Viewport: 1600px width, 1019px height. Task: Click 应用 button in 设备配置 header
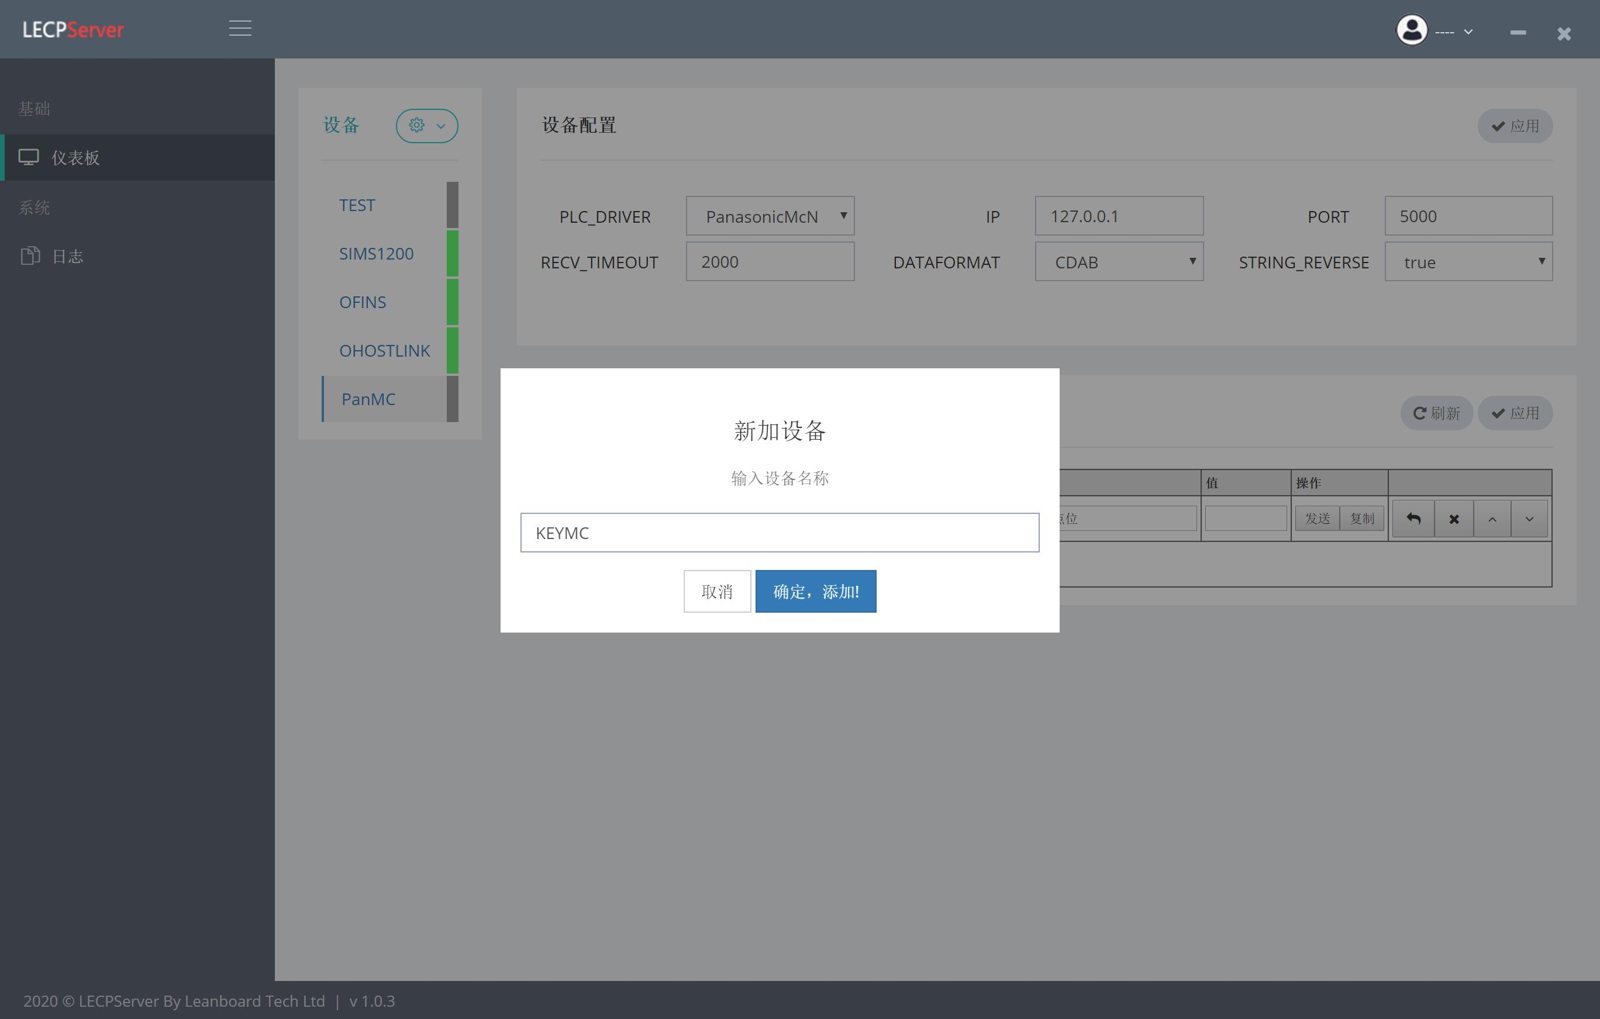[1515, 126]
